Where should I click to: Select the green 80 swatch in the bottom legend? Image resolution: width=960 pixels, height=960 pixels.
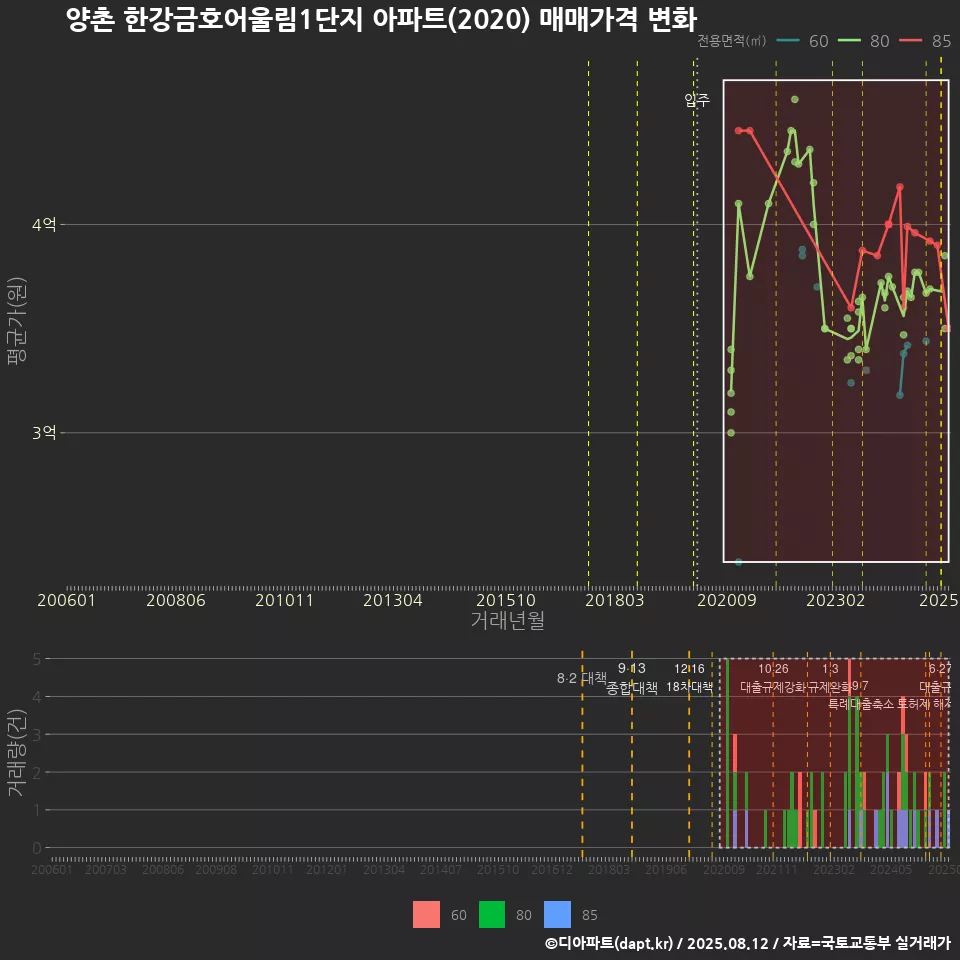(492, 915)
